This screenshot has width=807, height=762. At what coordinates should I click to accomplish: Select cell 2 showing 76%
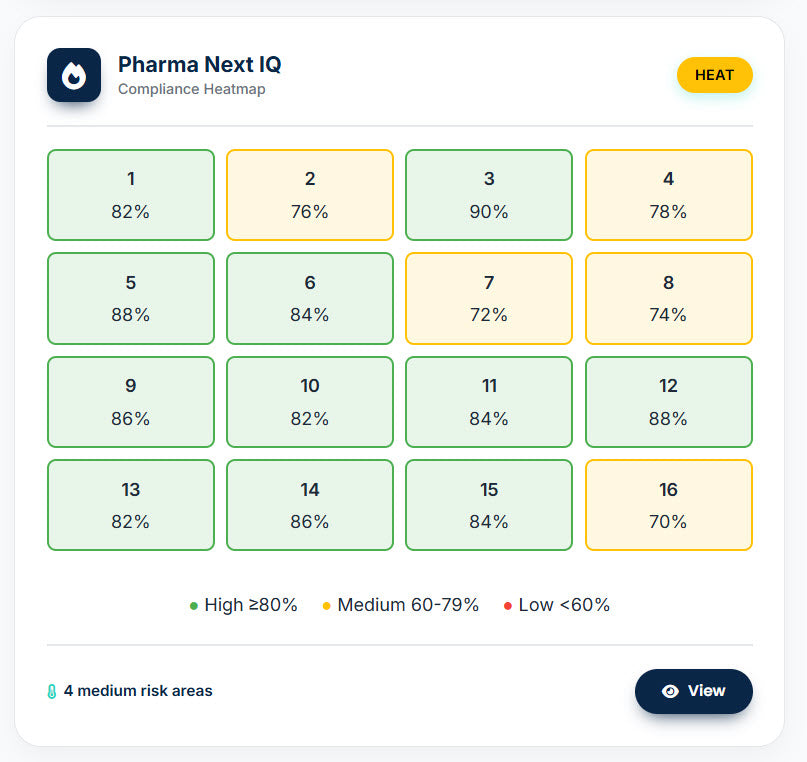coord(309,195)
